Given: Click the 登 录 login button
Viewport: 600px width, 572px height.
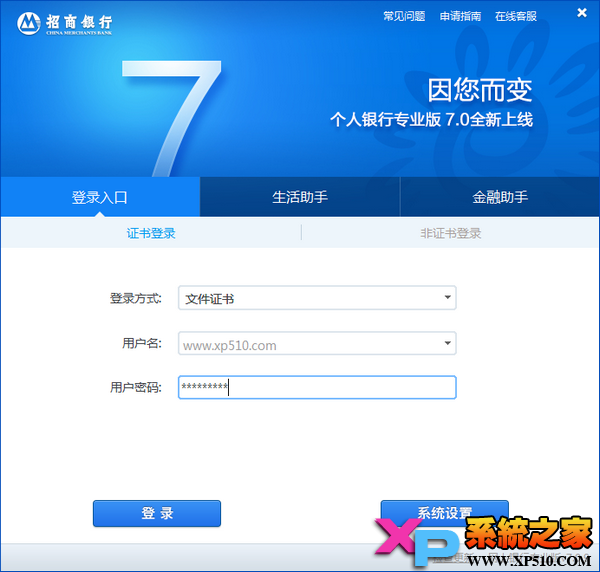Looking at the screenshot, I should point(157,513).
